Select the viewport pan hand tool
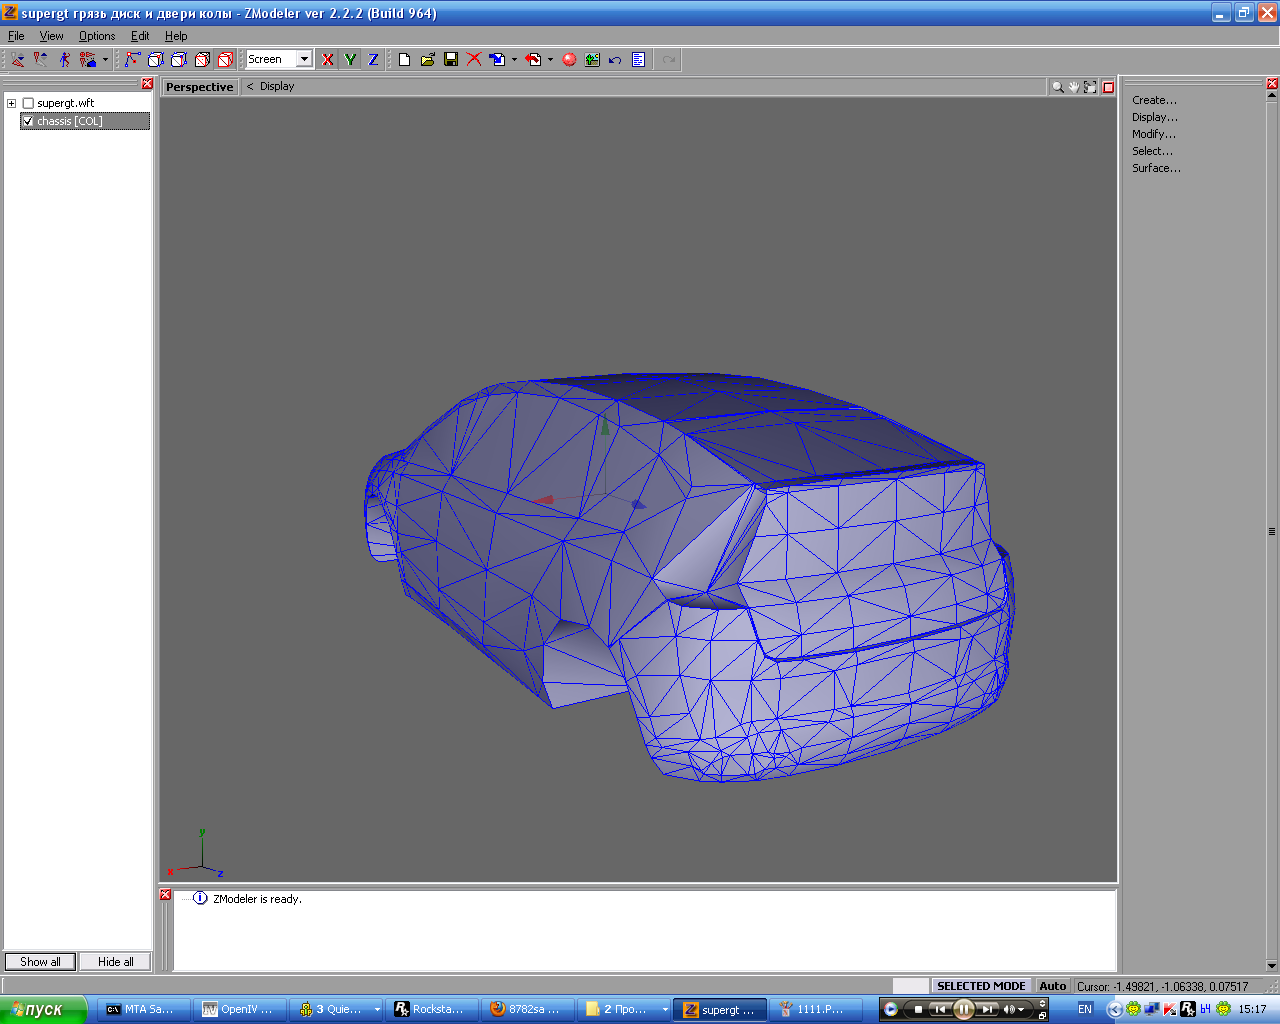The width and height of the screenshot is (1280, 1024). point(1074,87)
